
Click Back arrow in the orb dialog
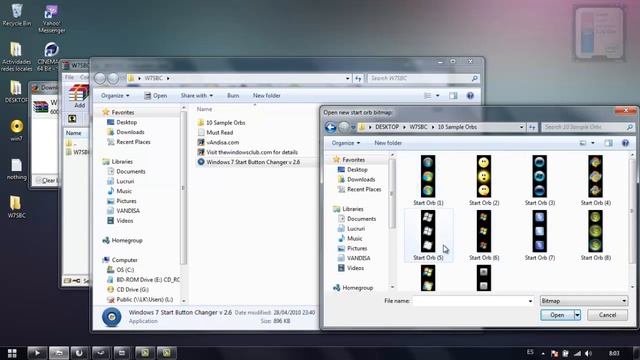[331, 127]
